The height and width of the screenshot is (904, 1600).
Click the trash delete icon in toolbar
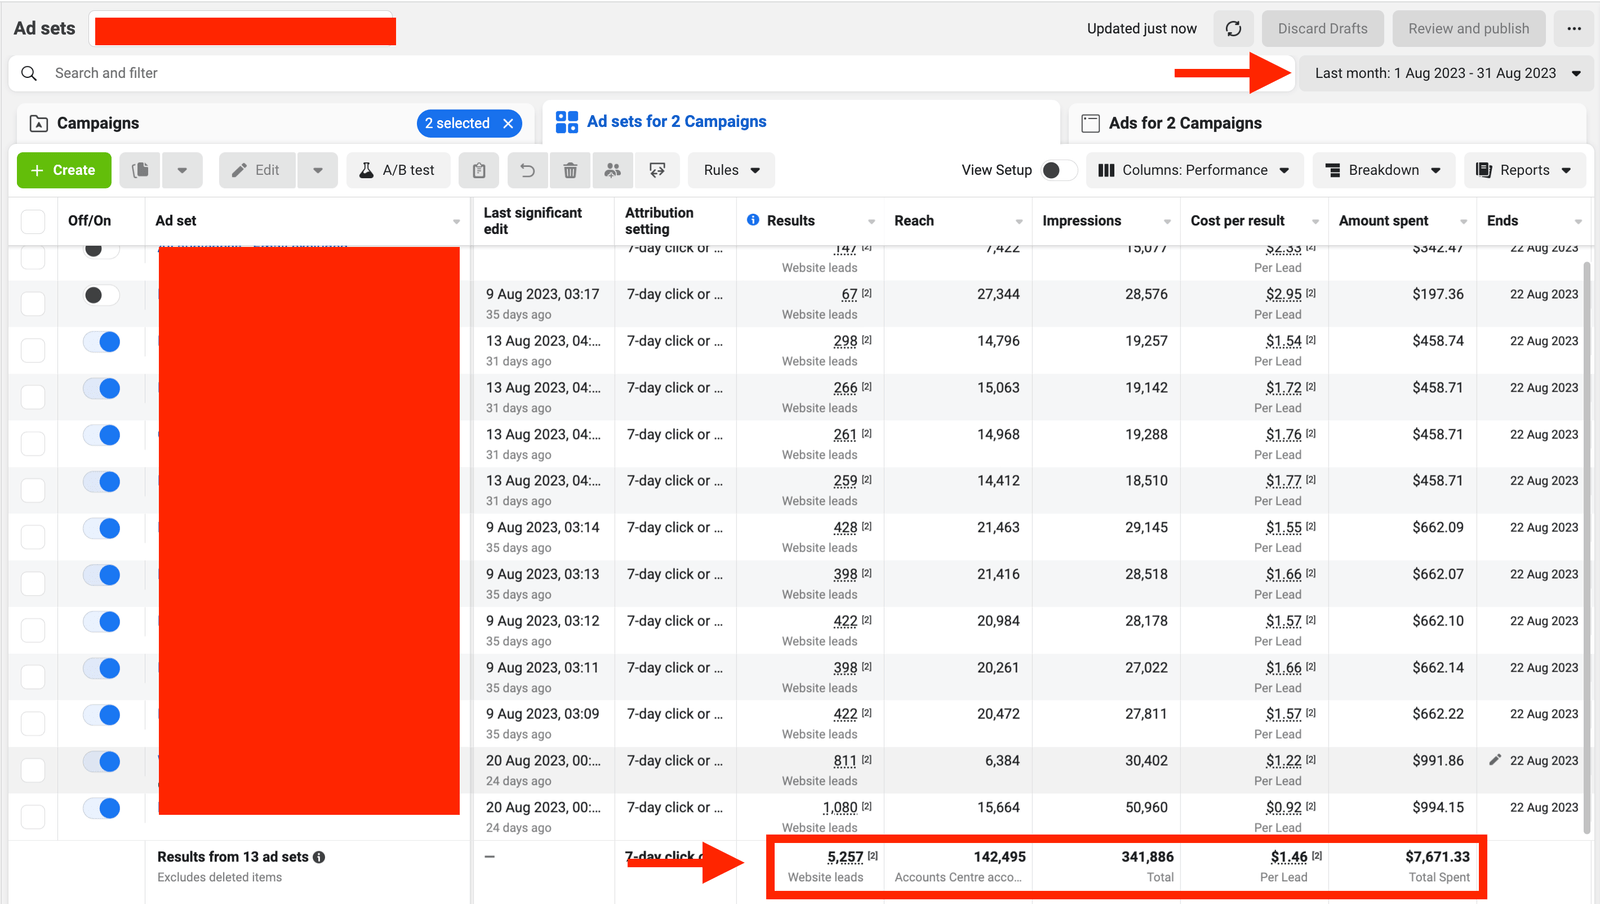tap(570, 170)
